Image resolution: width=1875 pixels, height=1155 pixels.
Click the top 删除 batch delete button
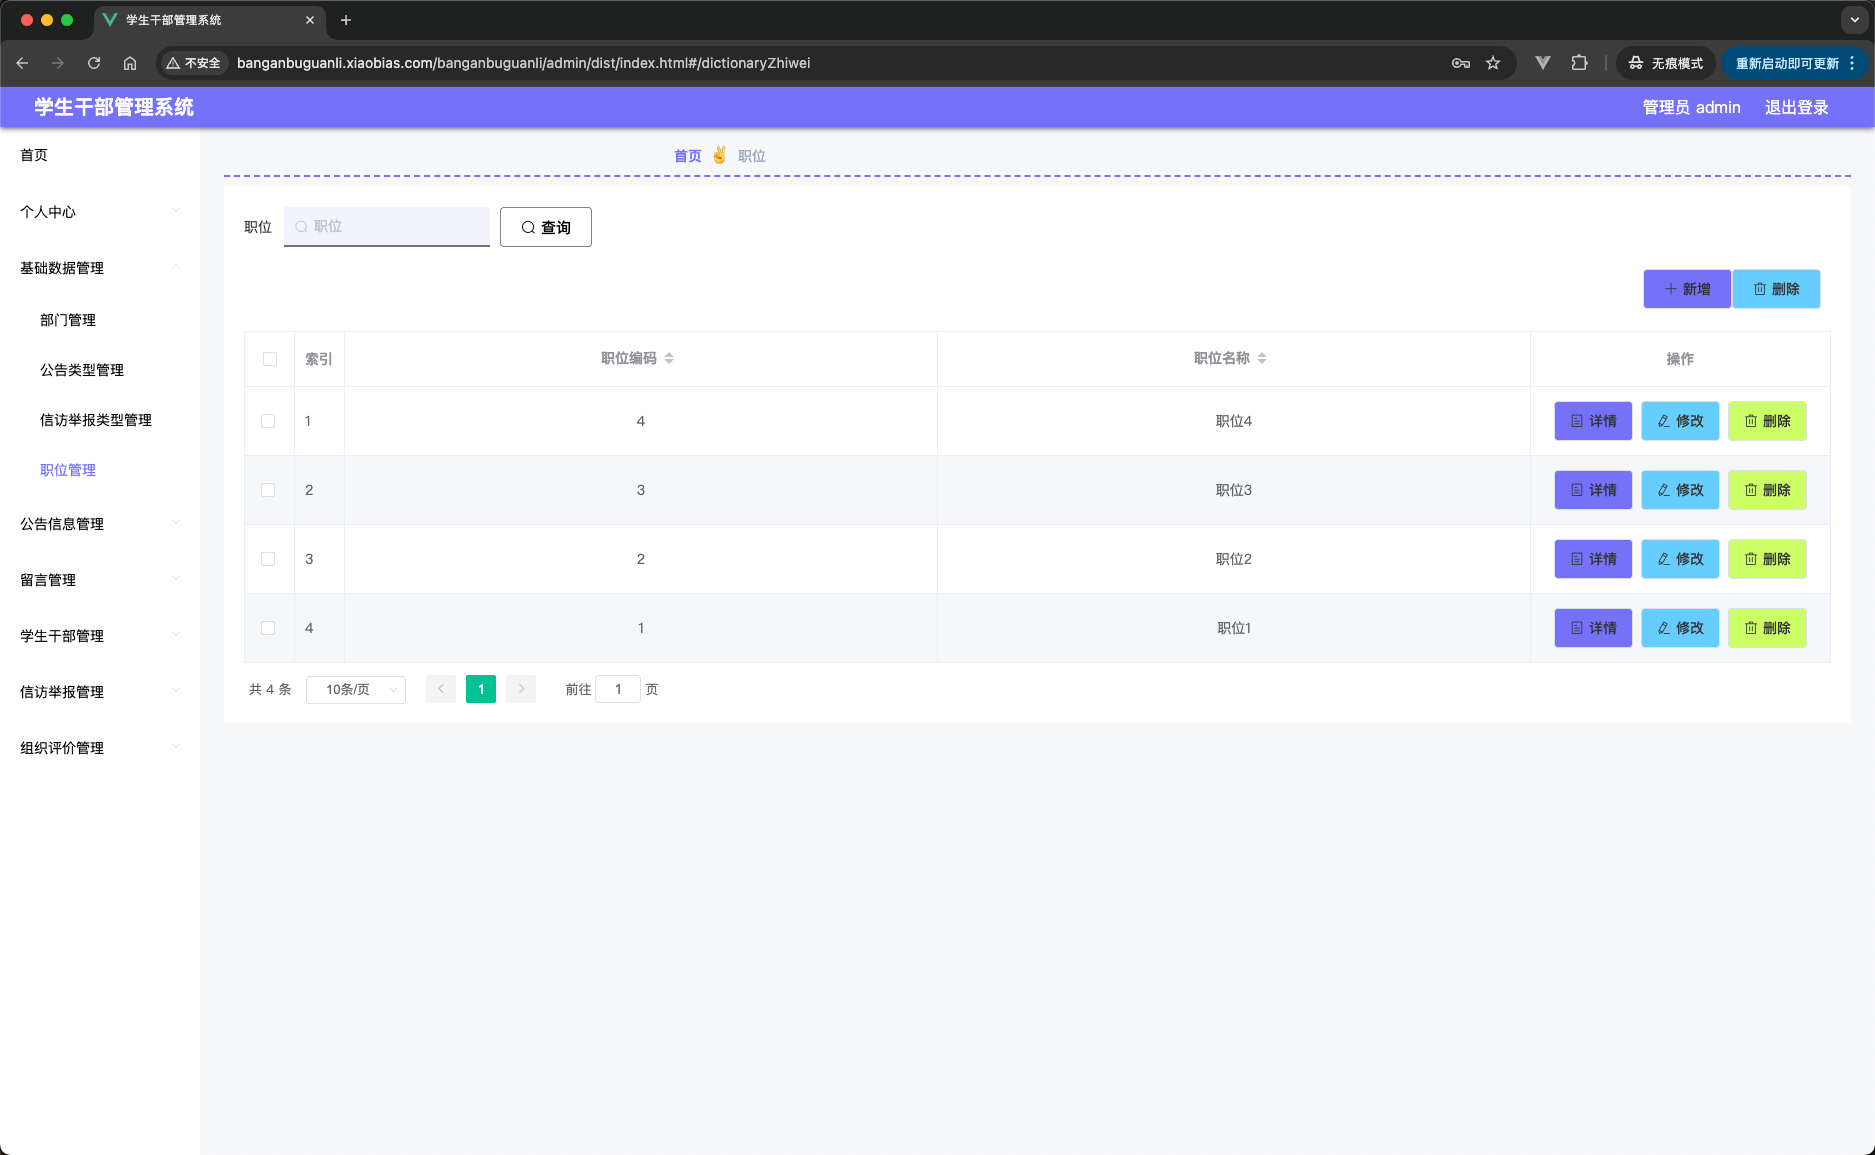pyautogui.click(x=1776, y=289)
